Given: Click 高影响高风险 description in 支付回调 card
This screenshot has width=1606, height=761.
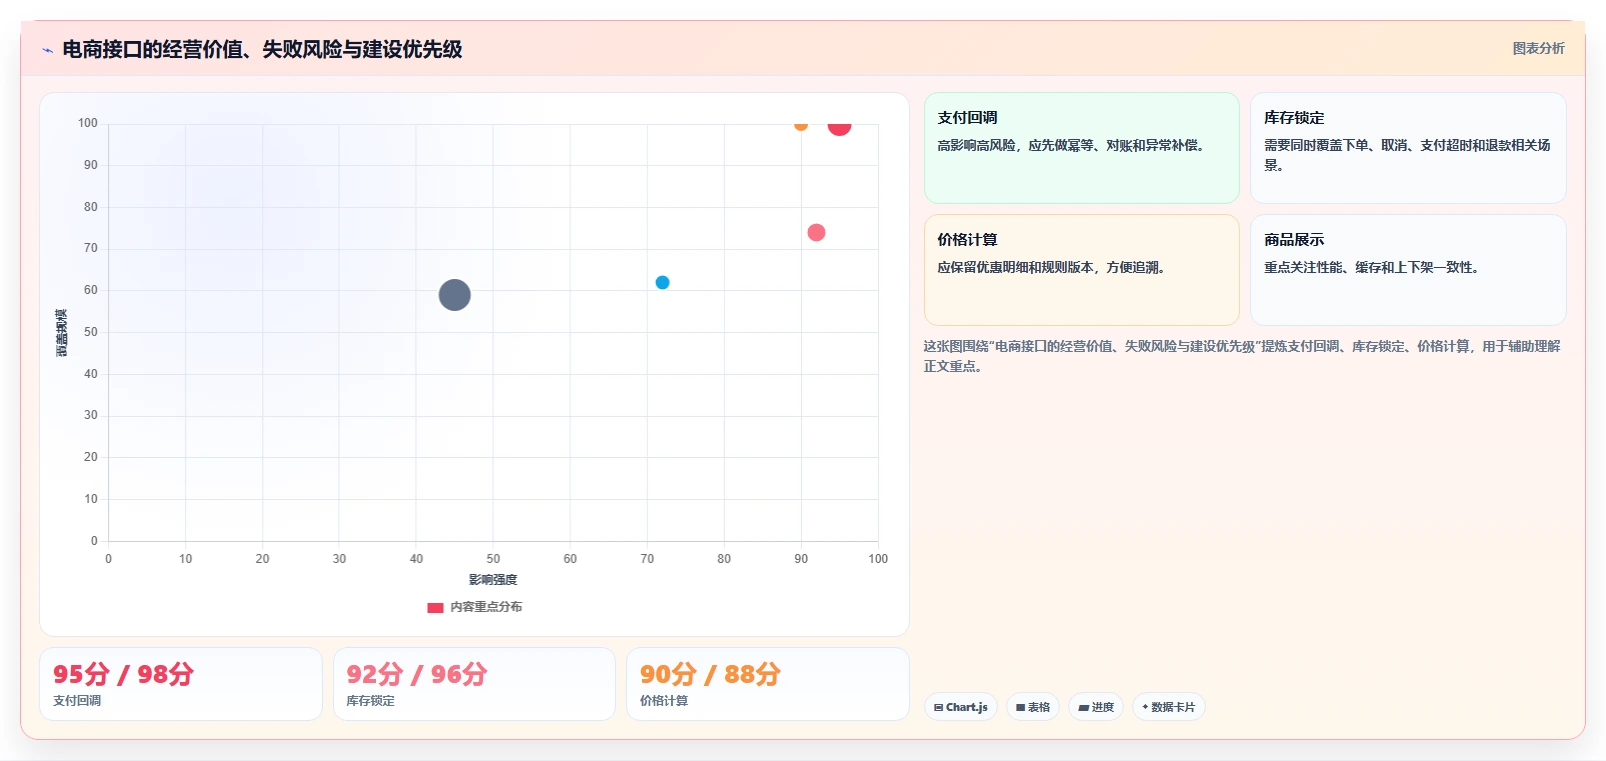Looking at the screenshot, I should [x=1071, y=145].
